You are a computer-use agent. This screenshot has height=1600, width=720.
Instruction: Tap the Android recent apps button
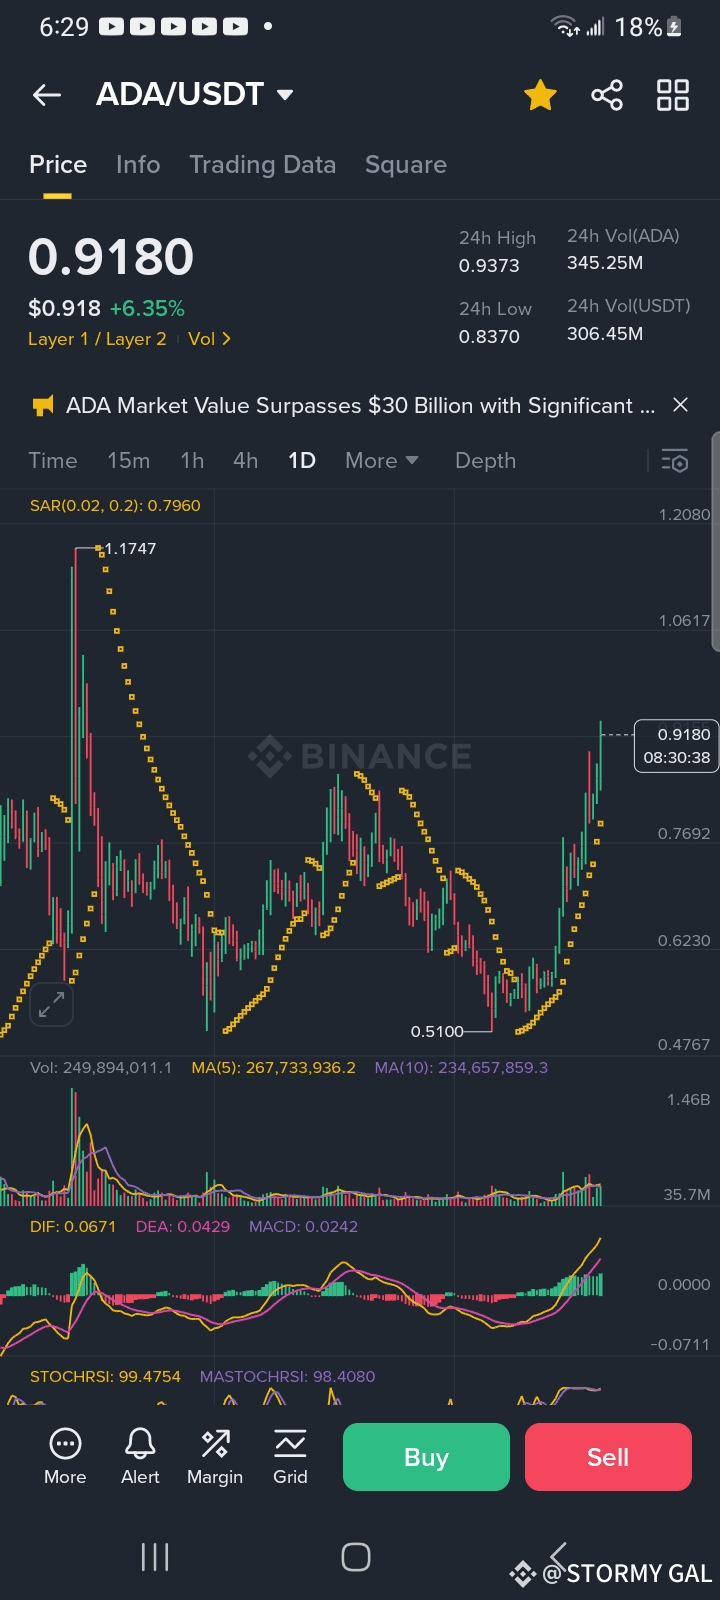point(155,1557)
